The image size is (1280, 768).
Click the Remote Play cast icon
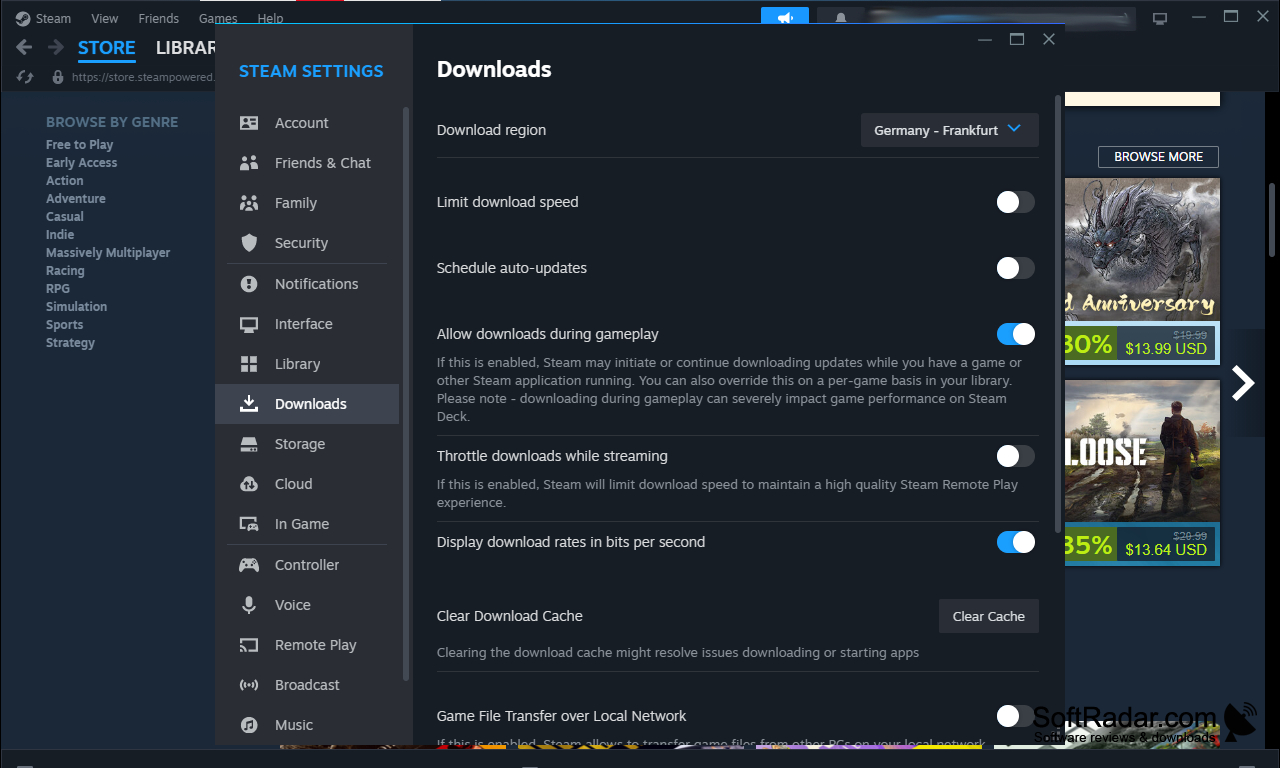[x=249, y=645]
